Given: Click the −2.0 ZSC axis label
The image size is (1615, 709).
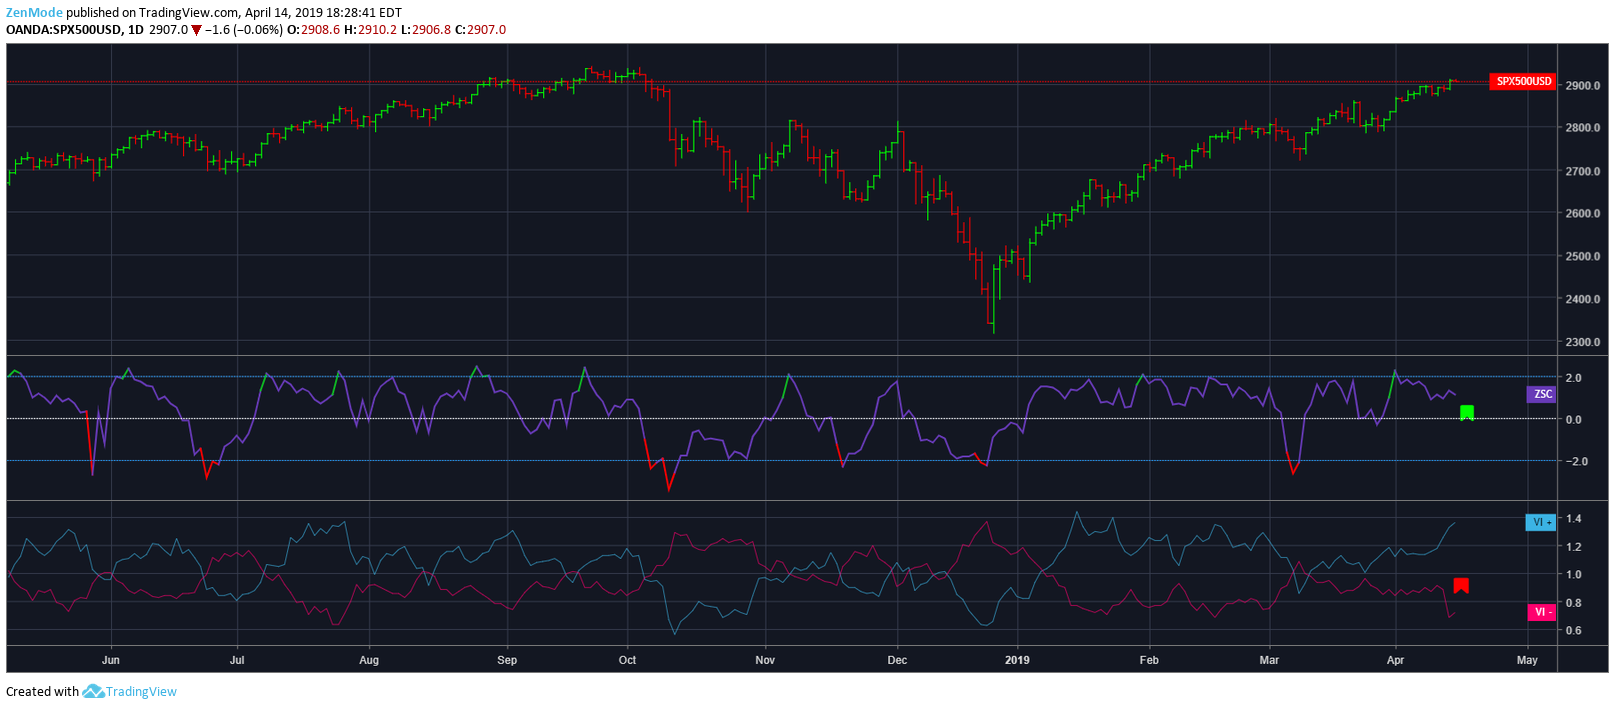Looking at the screenshot, I should point(1577,461).
